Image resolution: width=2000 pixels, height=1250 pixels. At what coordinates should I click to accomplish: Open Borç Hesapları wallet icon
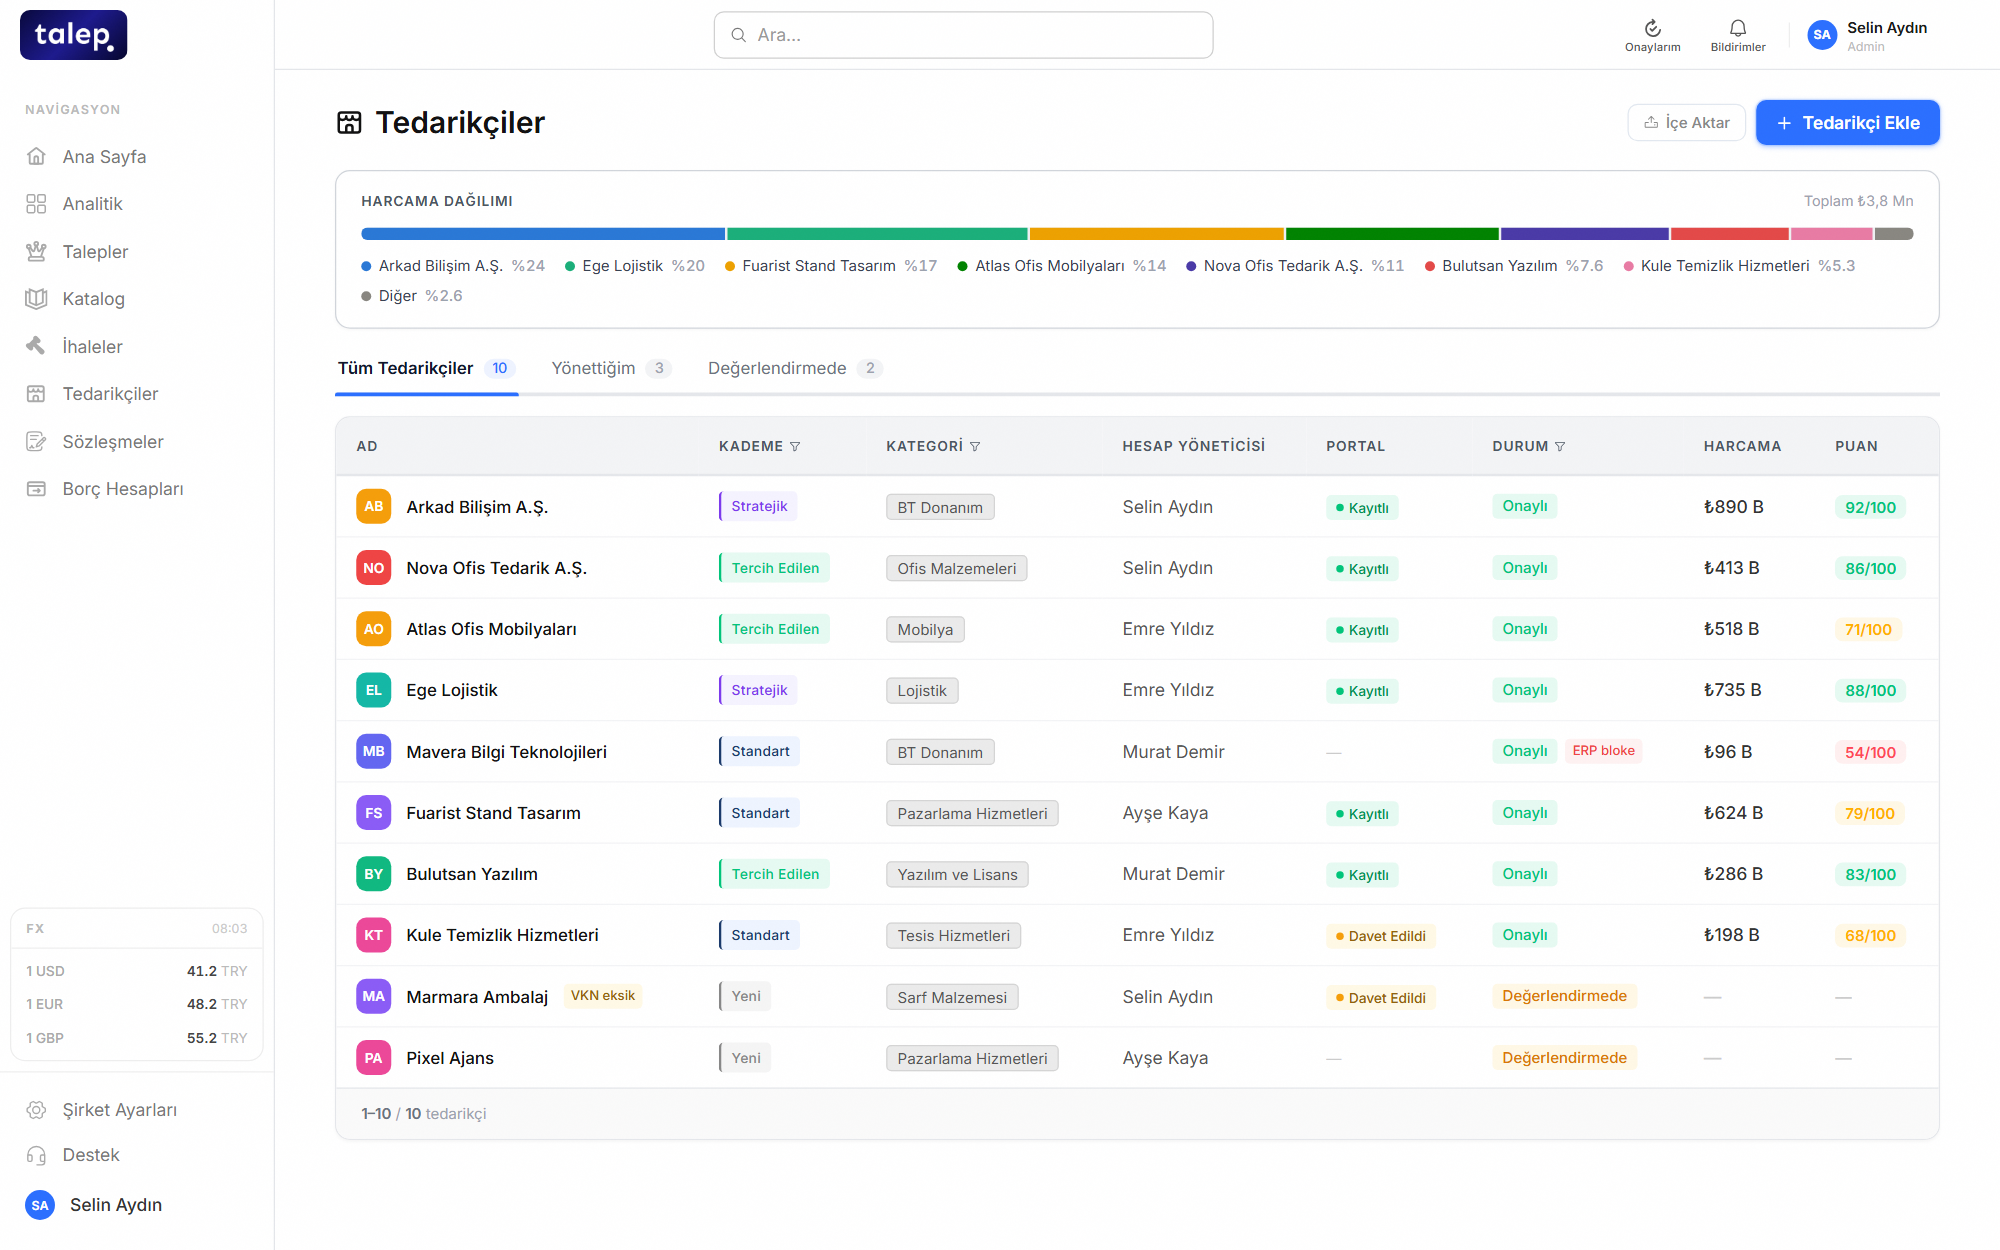click(x=36, y=488)
